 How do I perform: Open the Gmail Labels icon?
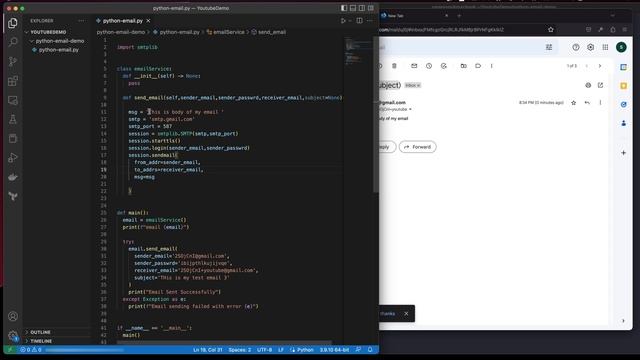point(478,66)
